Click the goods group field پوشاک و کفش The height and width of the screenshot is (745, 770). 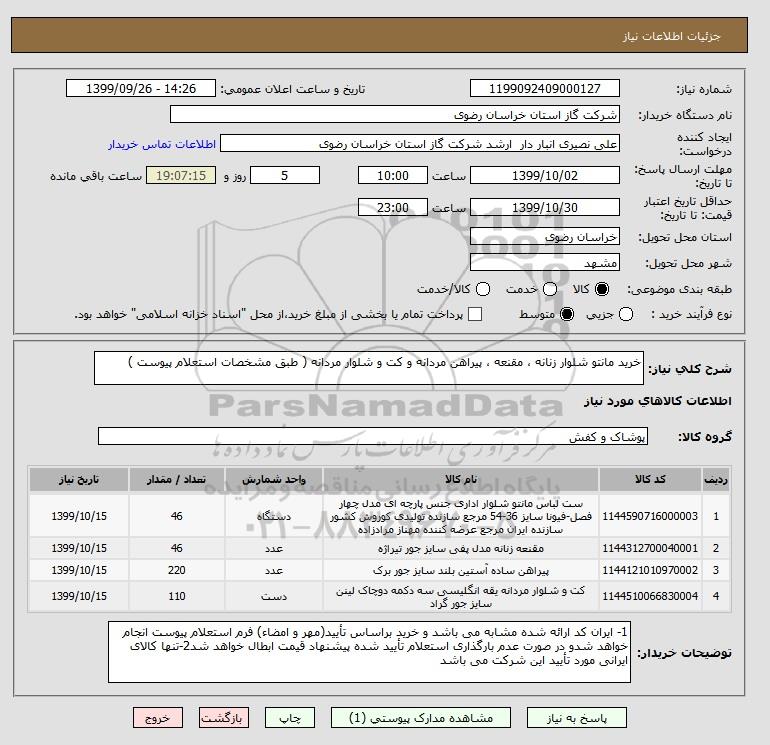click(x=373, y=436)
